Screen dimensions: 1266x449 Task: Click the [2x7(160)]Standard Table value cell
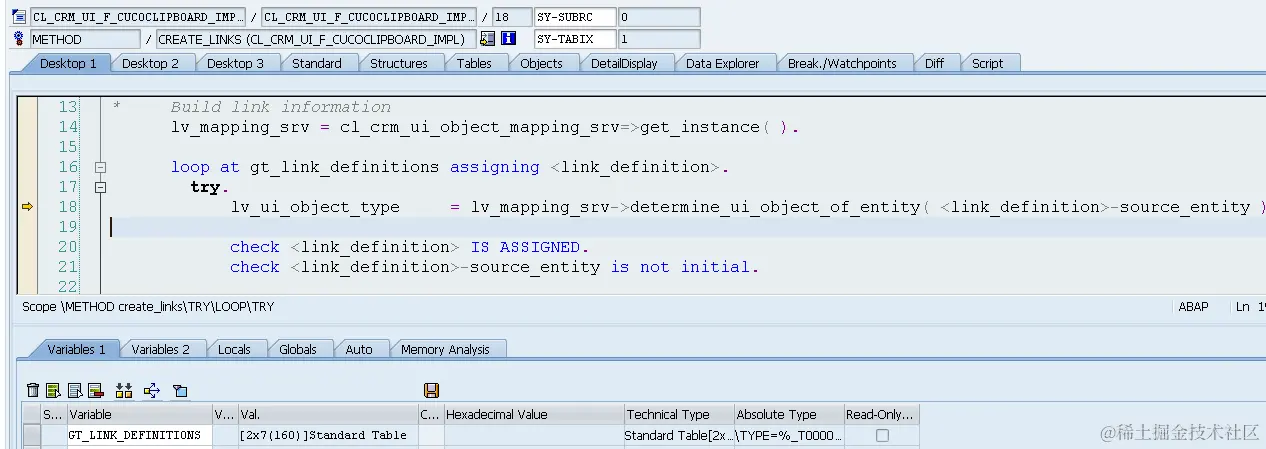pyautogui.click(x=328, y=435)
